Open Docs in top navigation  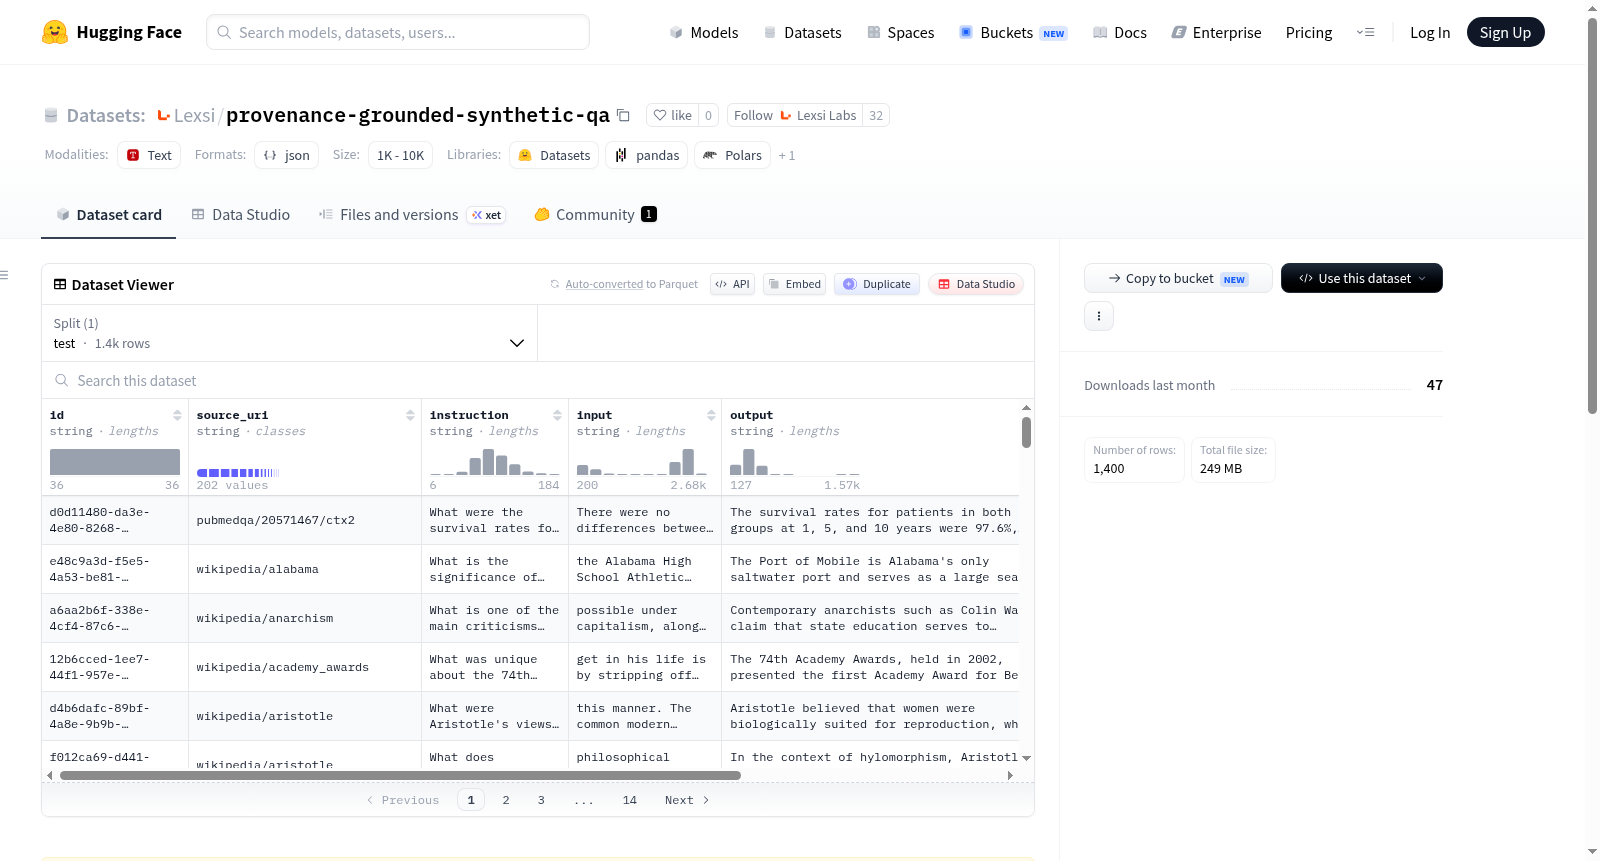point(1119,32)
